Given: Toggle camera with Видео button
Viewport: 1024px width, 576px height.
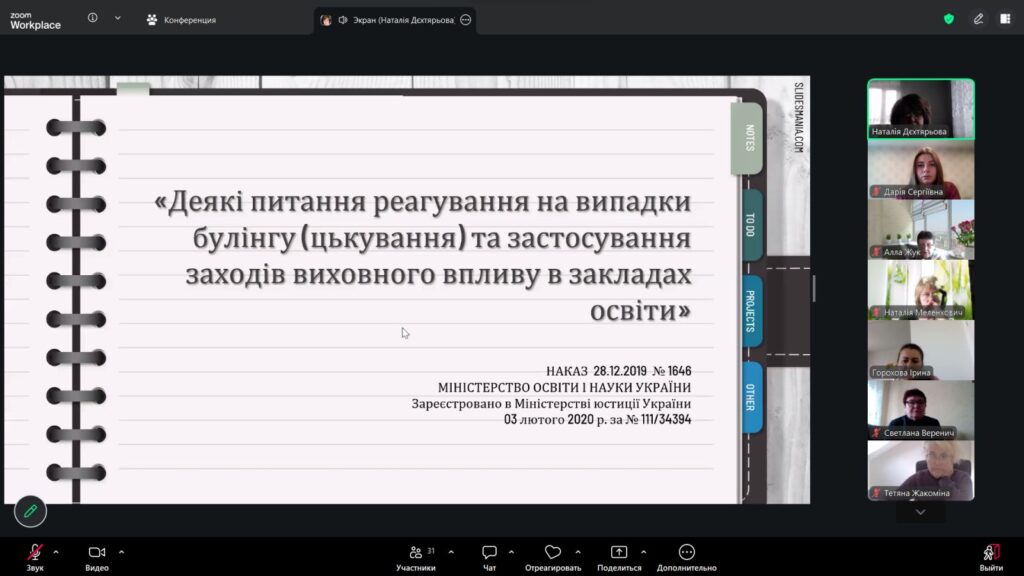Looking at the screenshot, I should 97,558.
